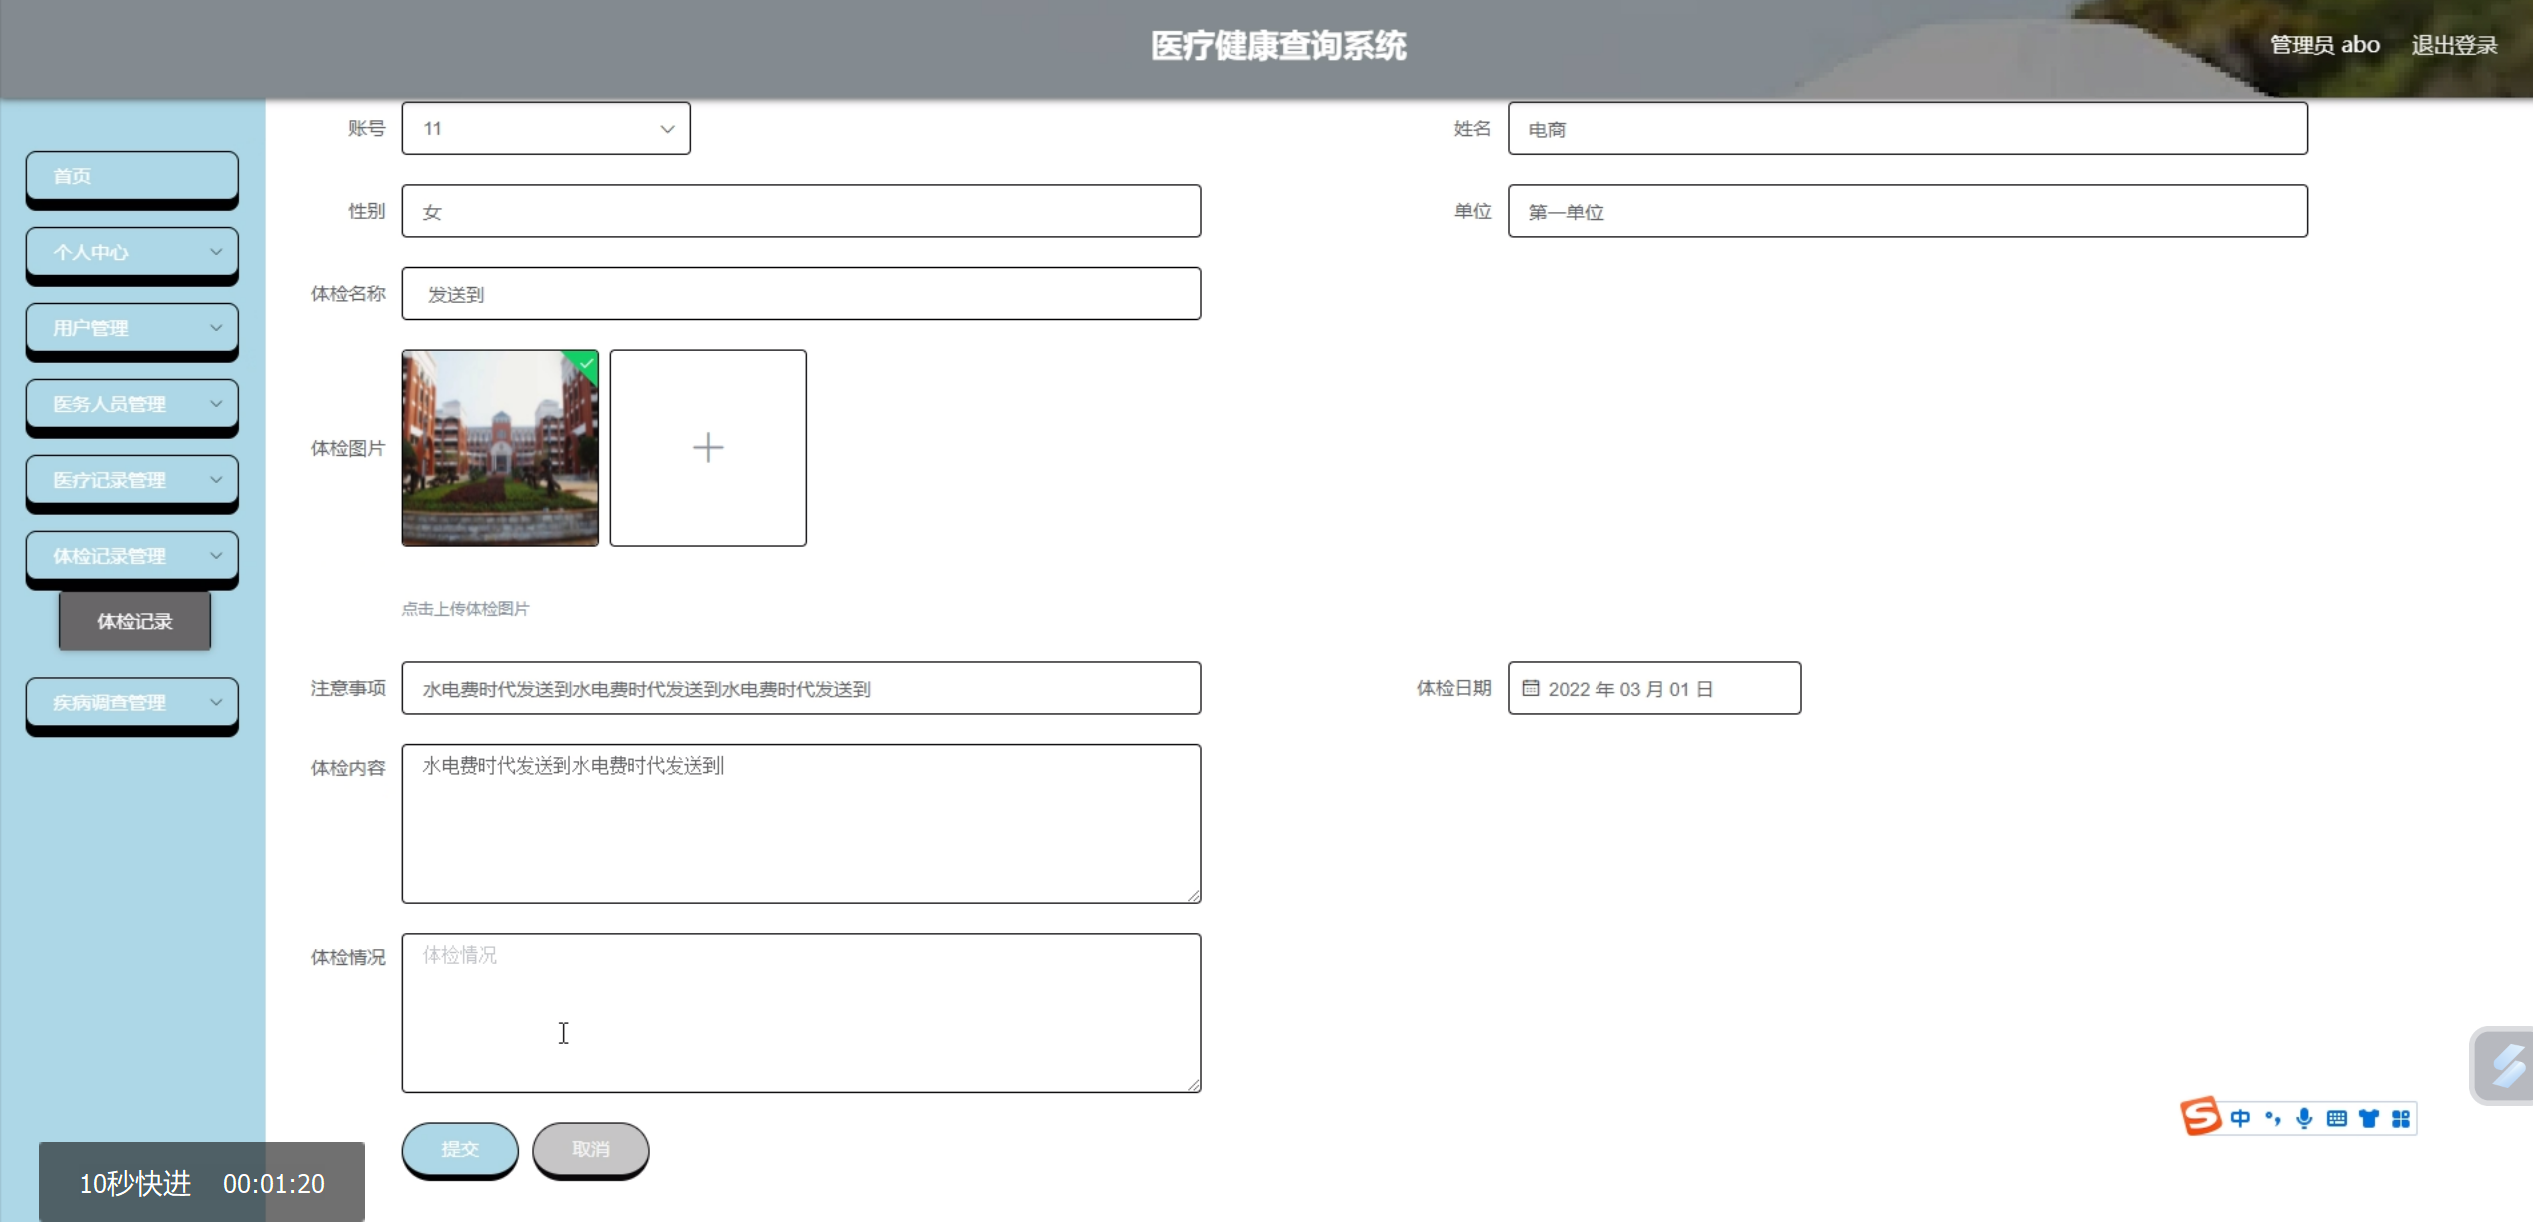Open the Sogou toolbox grid icon
This screenshot has width=2533, height=1222.
[x=2400, y=1118]
